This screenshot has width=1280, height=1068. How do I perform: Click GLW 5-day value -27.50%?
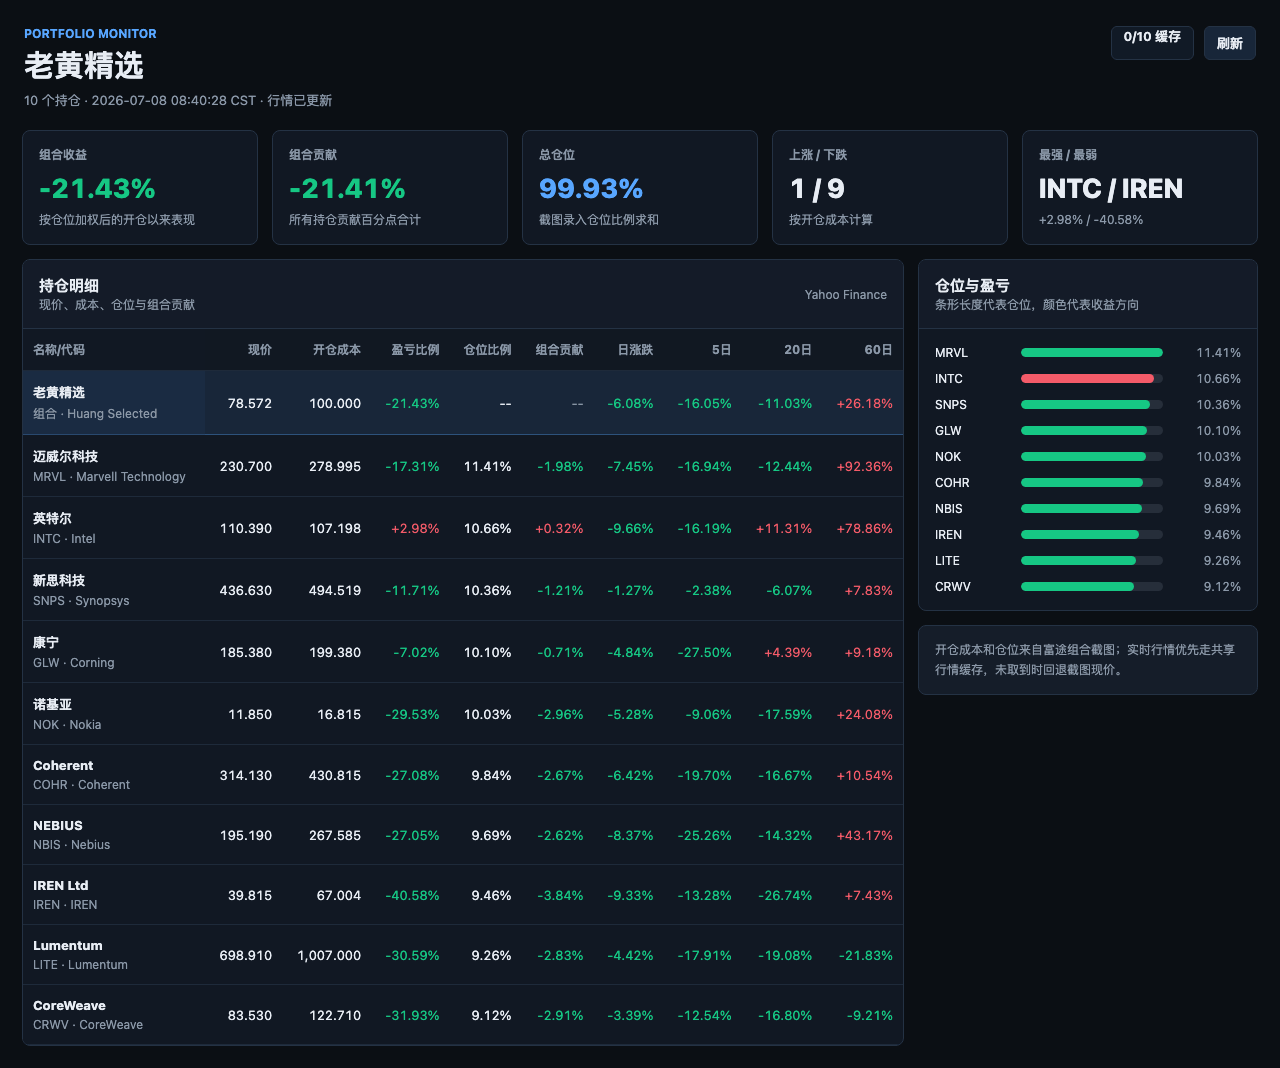[x=704, y=652]
